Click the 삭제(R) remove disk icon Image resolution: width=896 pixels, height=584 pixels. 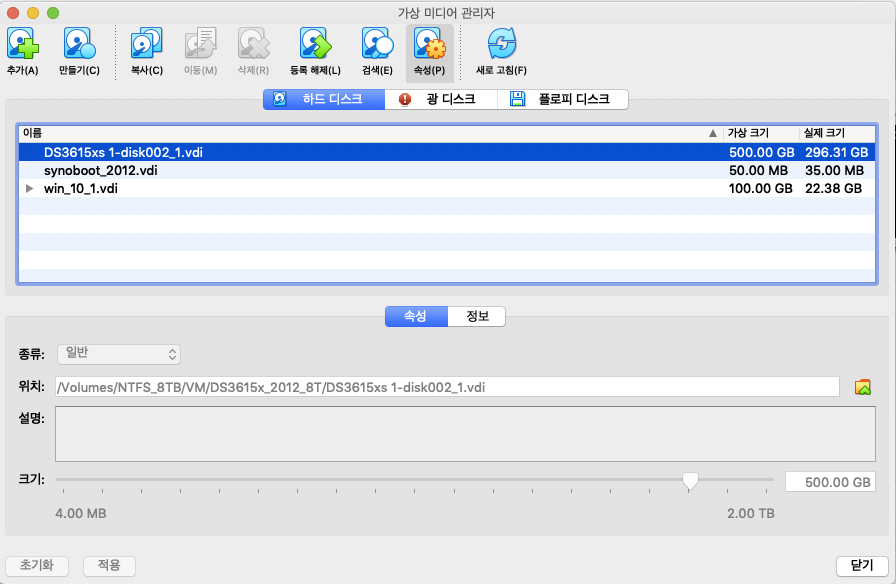253,45
